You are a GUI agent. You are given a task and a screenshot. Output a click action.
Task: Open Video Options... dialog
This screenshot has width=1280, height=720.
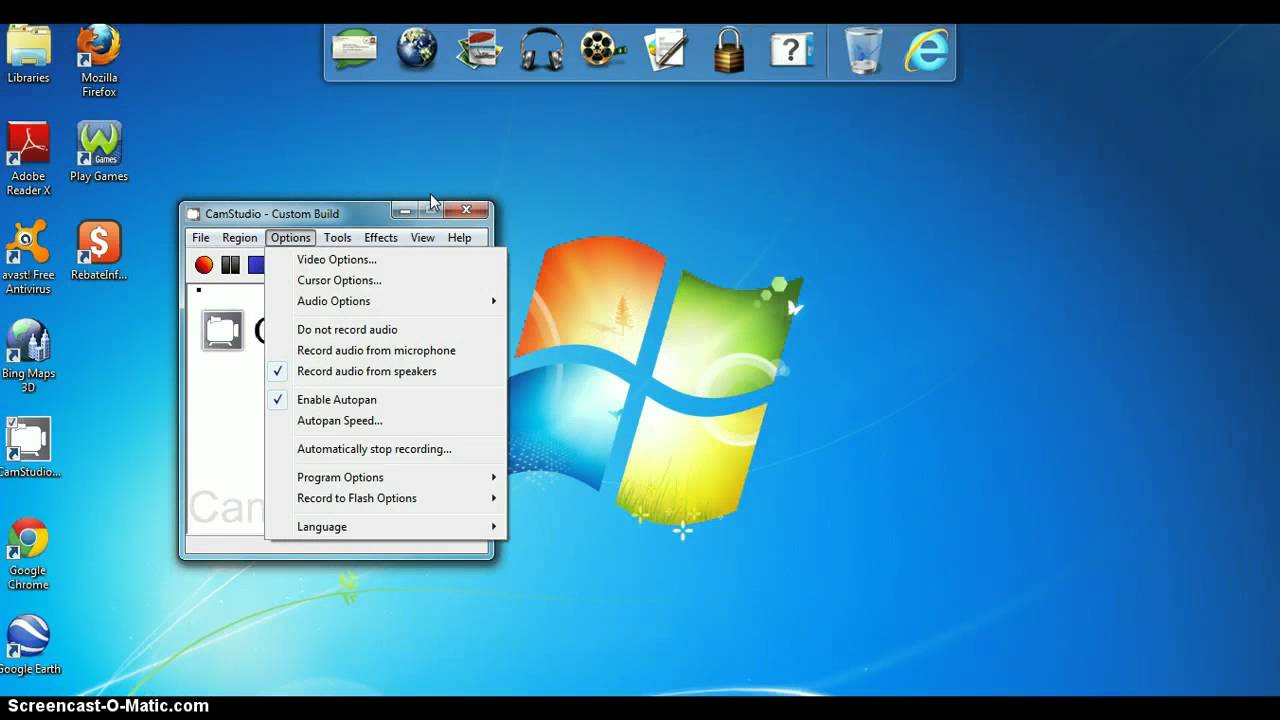pos(386,259)
